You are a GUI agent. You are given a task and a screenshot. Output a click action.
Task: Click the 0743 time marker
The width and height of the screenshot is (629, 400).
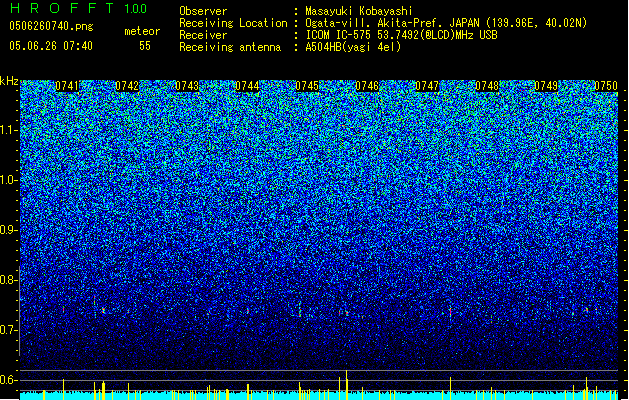(x=187, y=86)
